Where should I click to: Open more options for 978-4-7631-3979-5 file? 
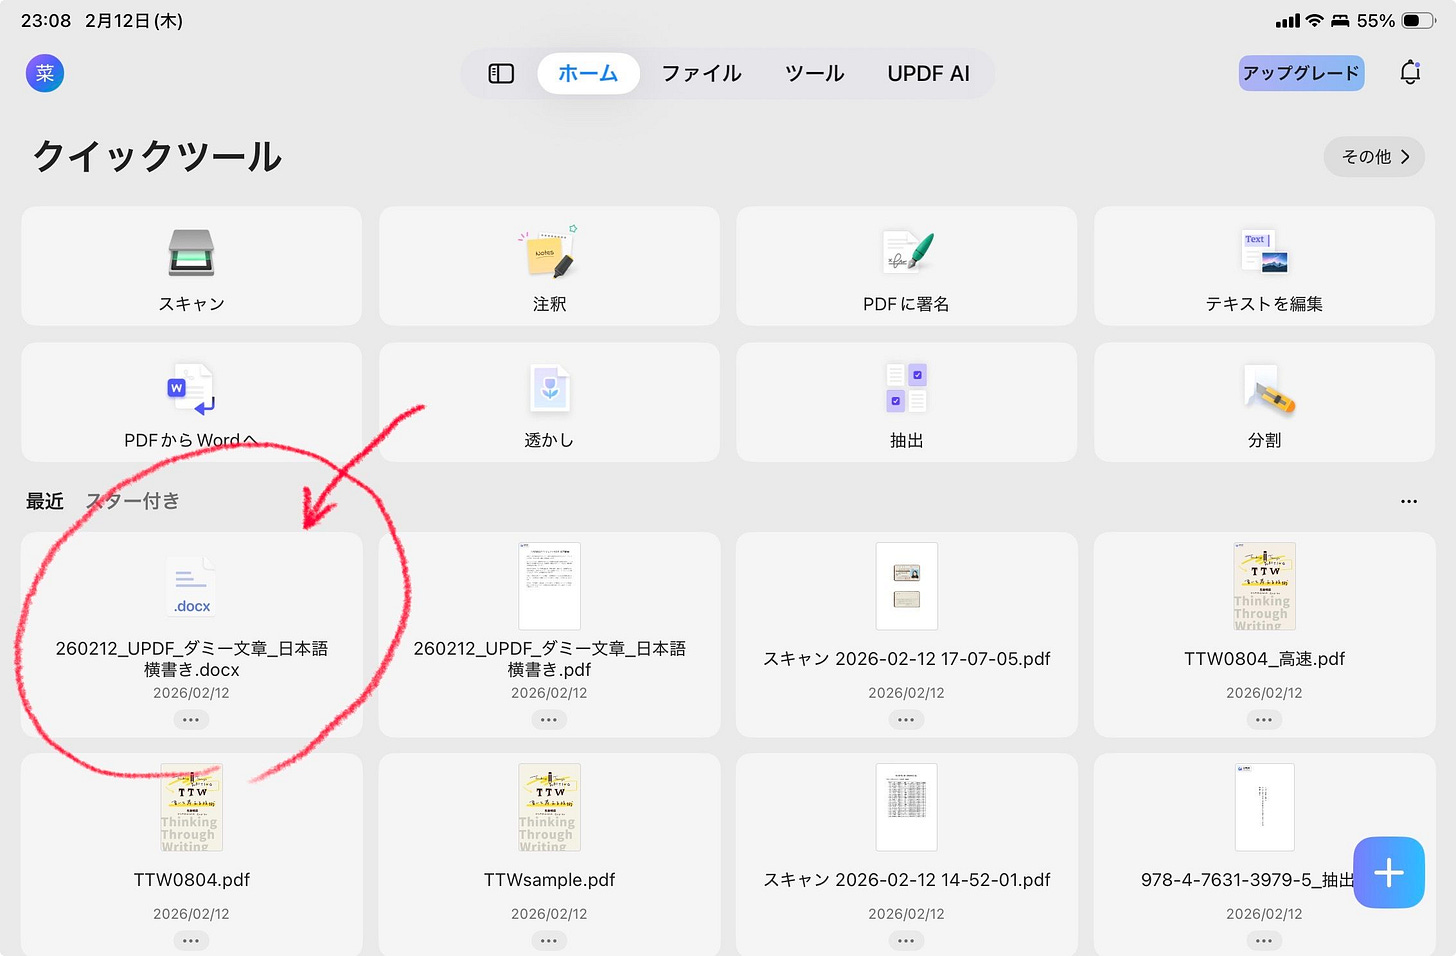(1264, 940)
